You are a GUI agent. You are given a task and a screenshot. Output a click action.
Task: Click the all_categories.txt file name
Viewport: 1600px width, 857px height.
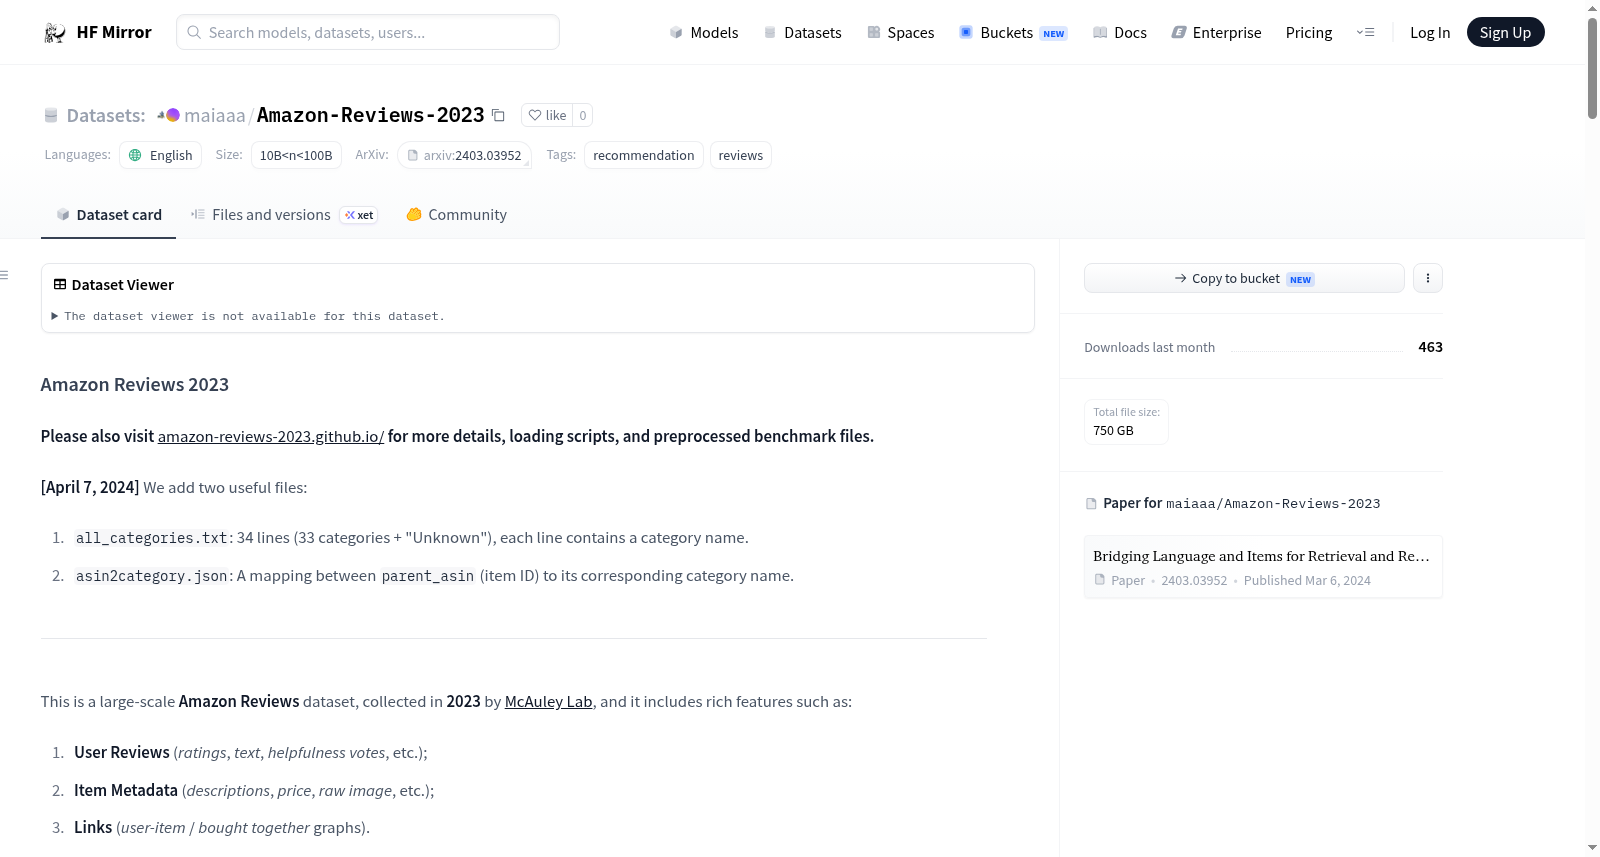(x=152, y=538)
